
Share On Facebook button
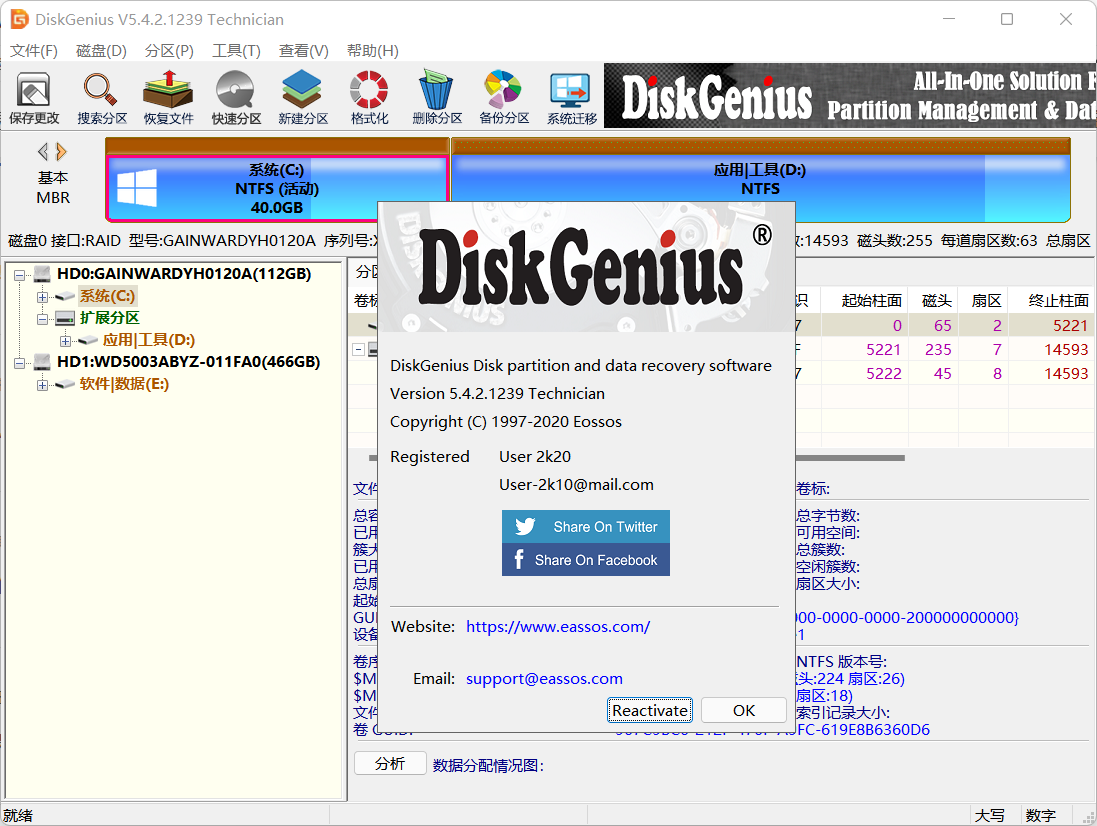tap(586, 560)
